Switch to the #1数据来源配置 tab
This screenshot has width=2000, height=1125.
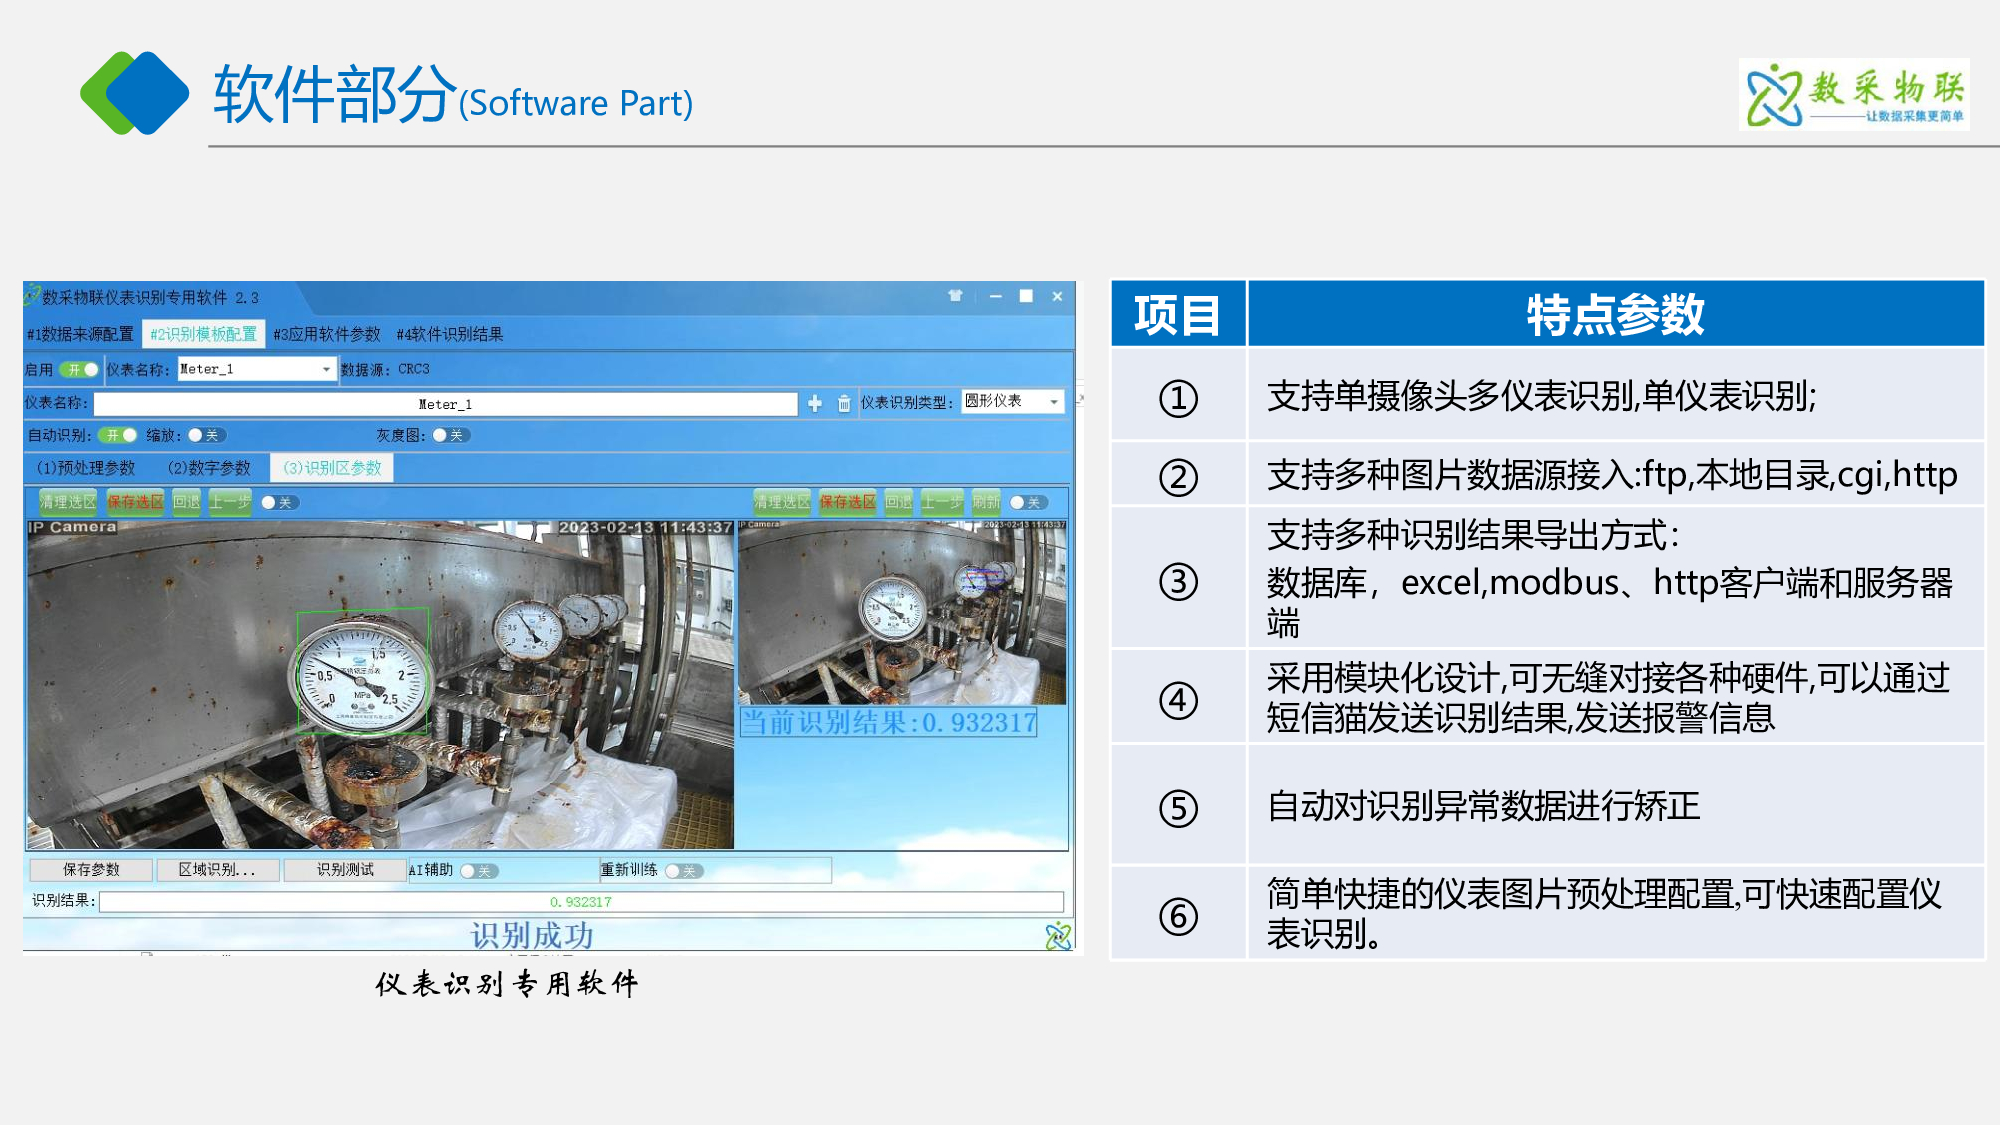tap(80, 334)
